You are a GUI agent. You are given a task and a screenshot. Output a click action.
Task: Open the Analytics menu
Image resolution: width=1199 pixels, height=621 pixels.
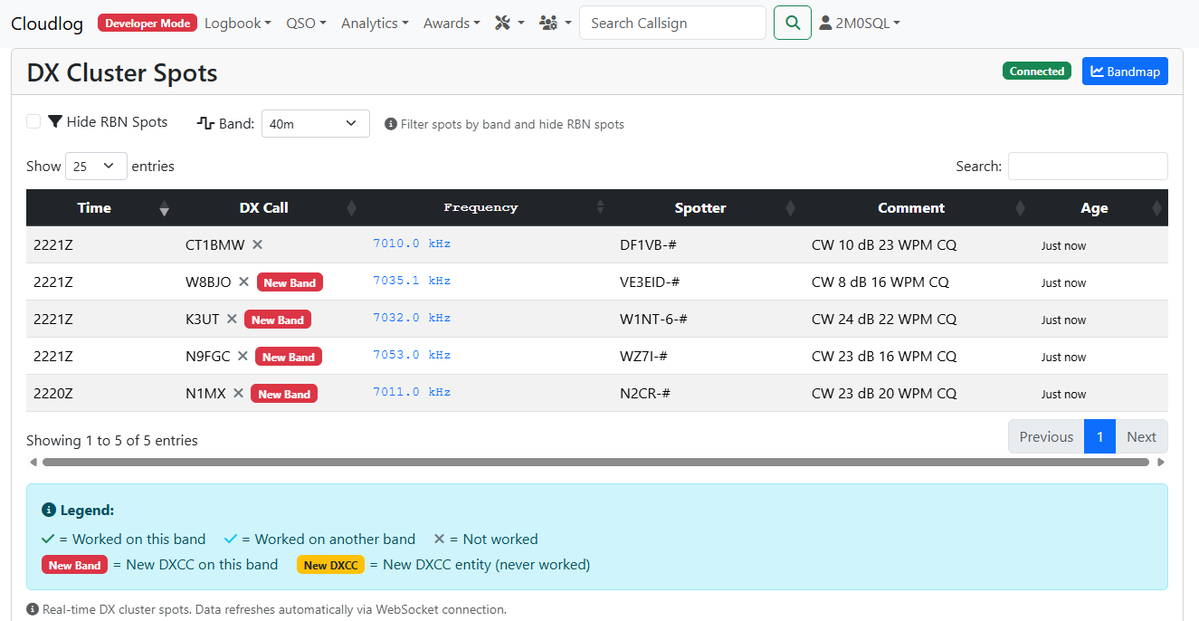point(374,22)
